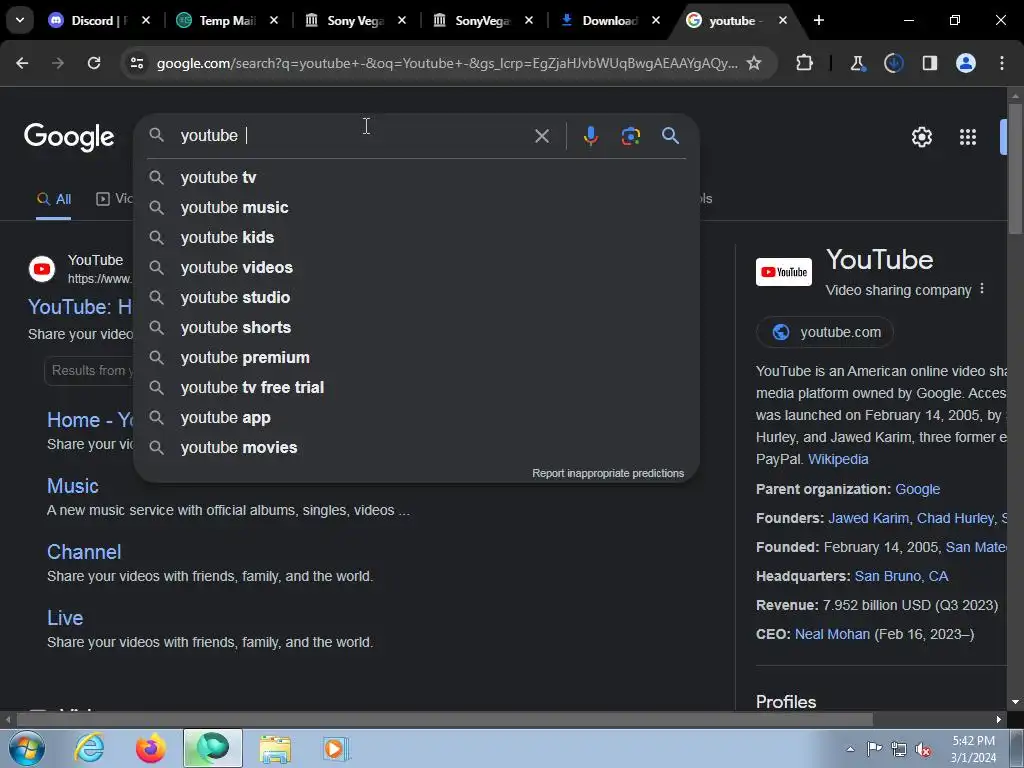Open the Channel sitelink
Image resolution: width=1024 pixels, height=768 pixels.
[x=84, y=552]
